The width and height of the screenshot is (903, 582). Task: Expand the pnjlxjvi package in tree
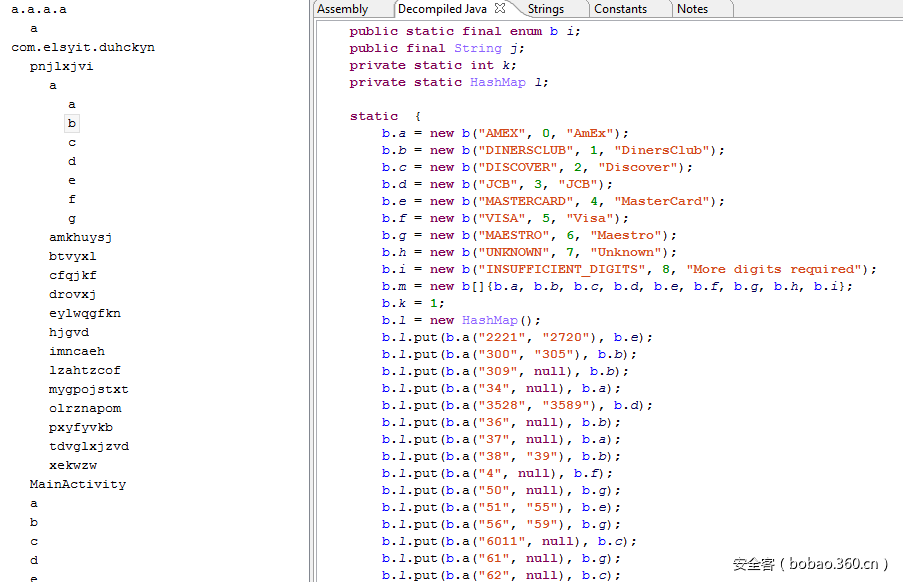[61, 66]
